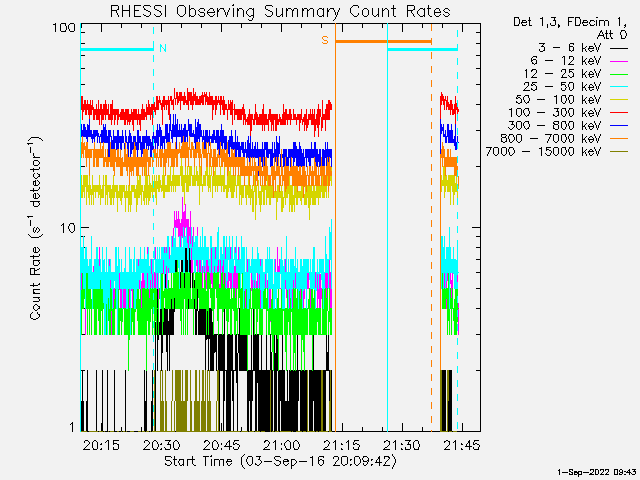640x480 pixels.
Task: Click the '20:30' x-axis tick label
Action: 162,445
